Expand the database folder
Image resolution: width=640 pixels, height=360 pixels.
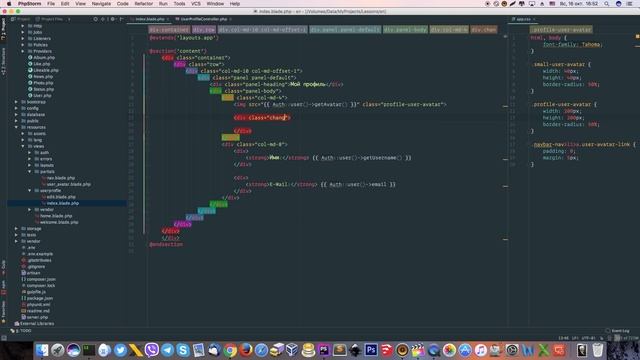pyautogui.click(x=16, y=115)
